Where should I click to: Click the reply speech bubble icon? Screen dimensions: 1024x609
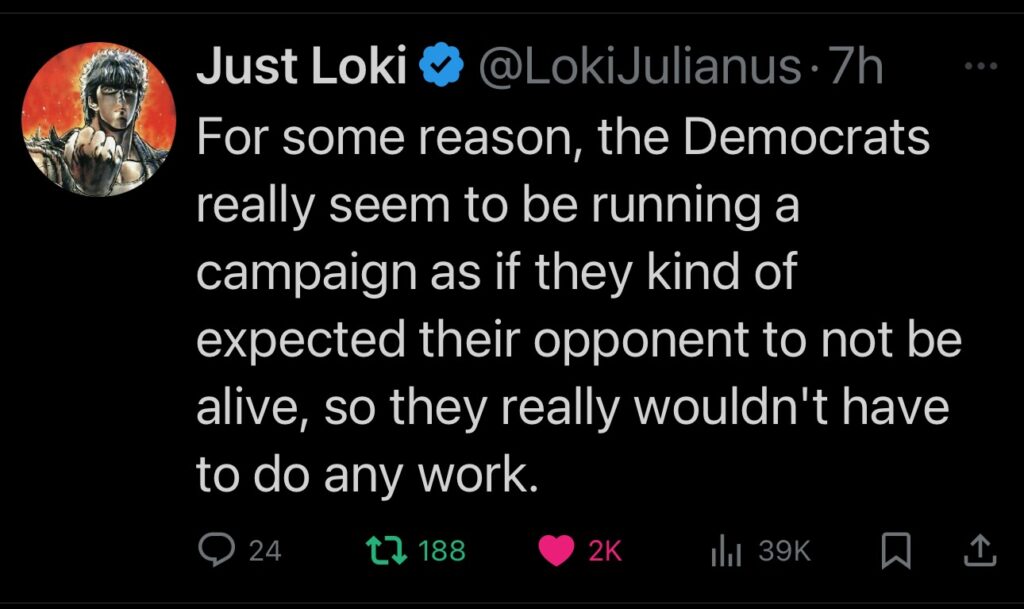[x=213, y=549]
